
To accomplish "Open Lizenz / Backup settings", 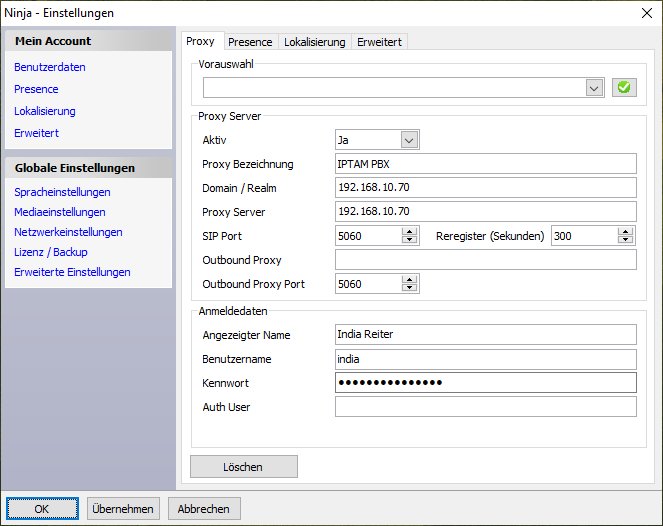I will point(51,252).
